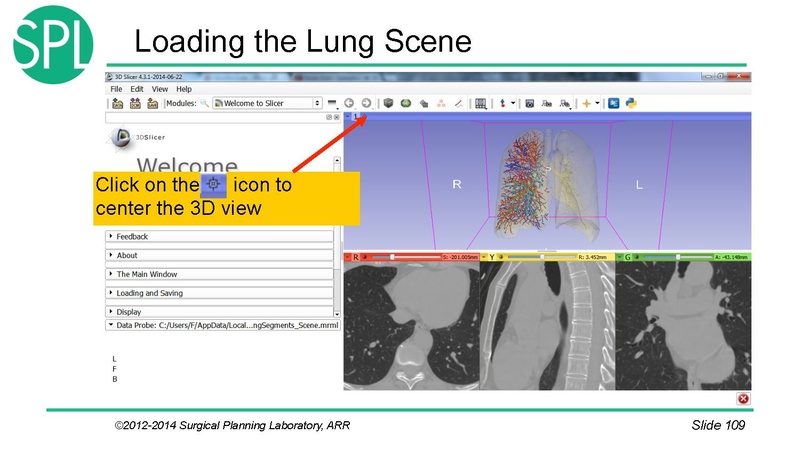Click the center 3D view icon
Screen dimensions: 800x450
pyautogui.click(x=364, y=117)
